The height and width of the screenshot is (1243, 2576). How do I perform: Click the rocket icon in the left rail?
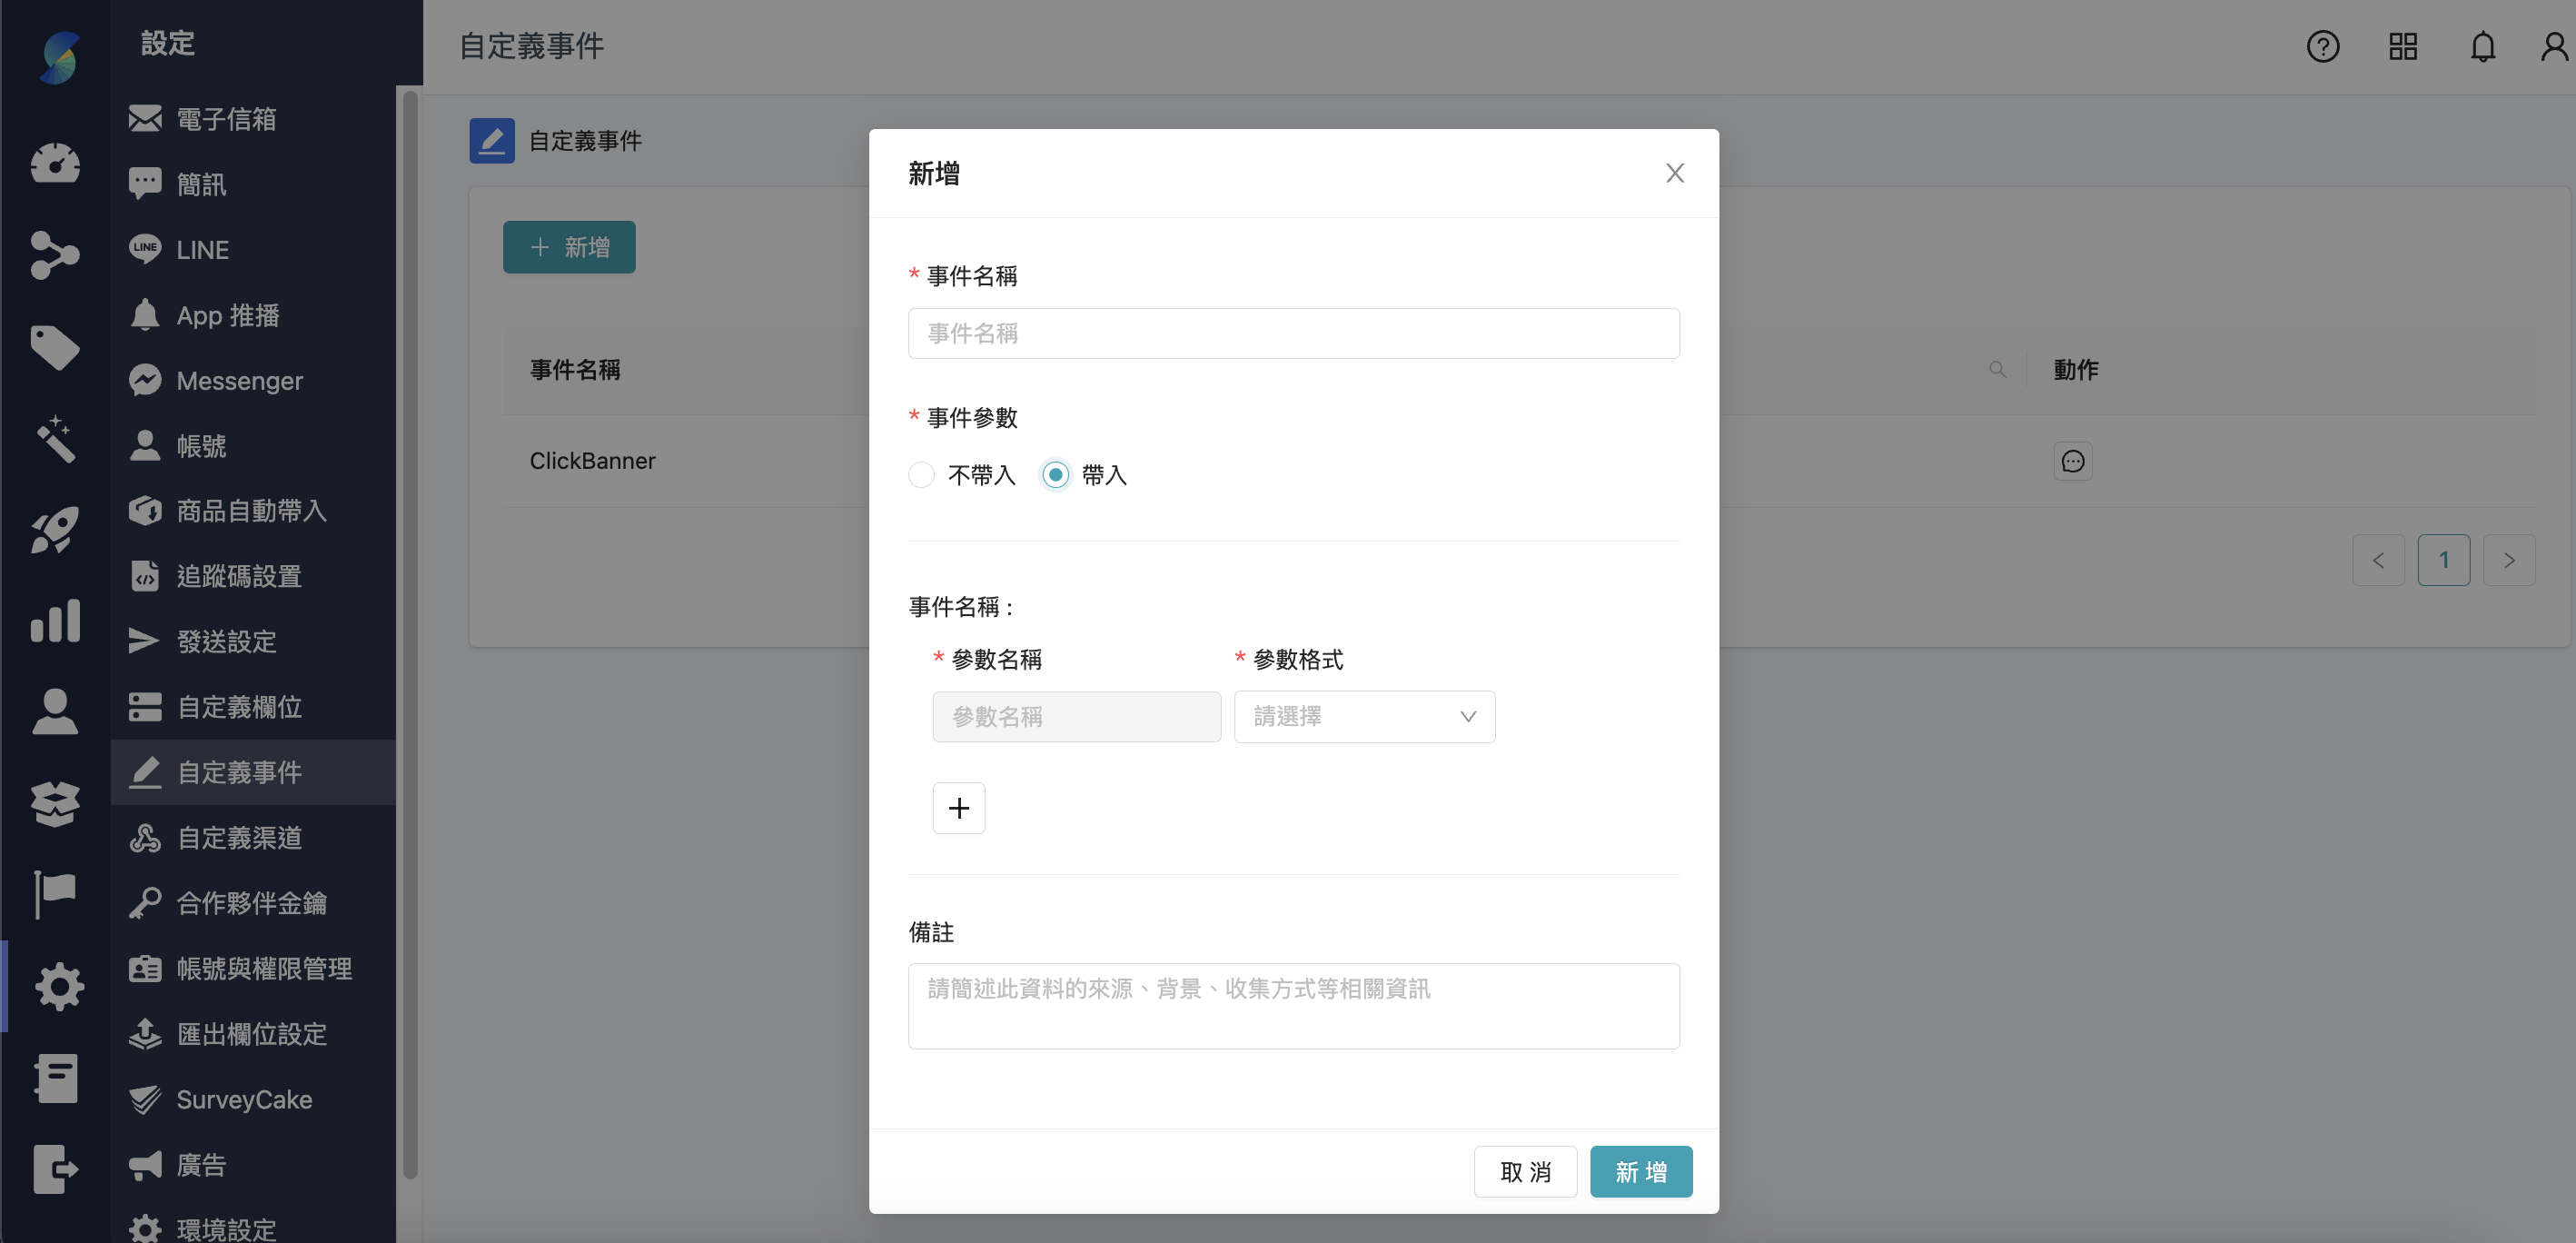(x=55, y=529)
